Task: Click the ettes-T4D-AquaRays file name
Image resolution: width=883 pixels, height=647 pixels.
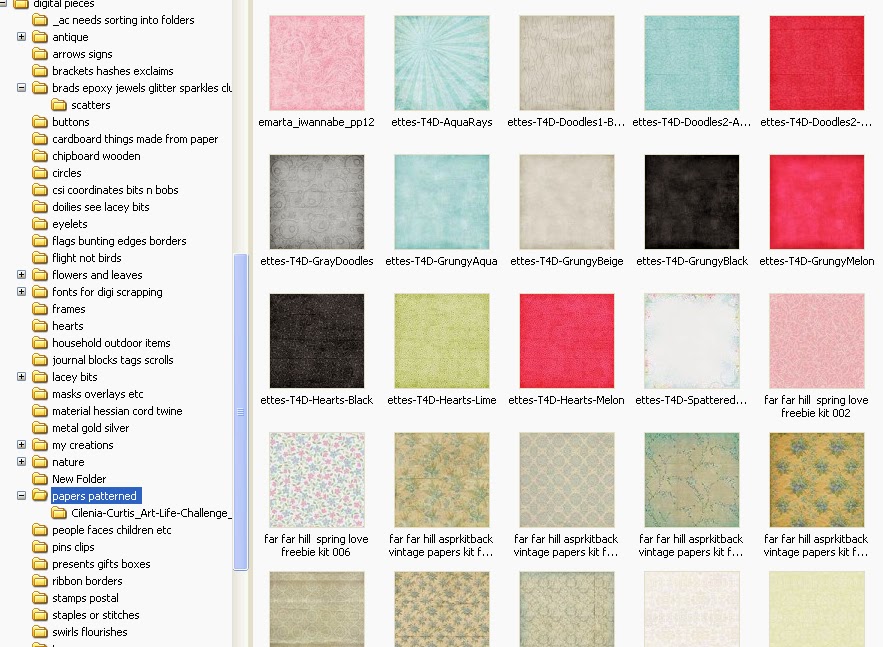Action: tap(442, 122)
